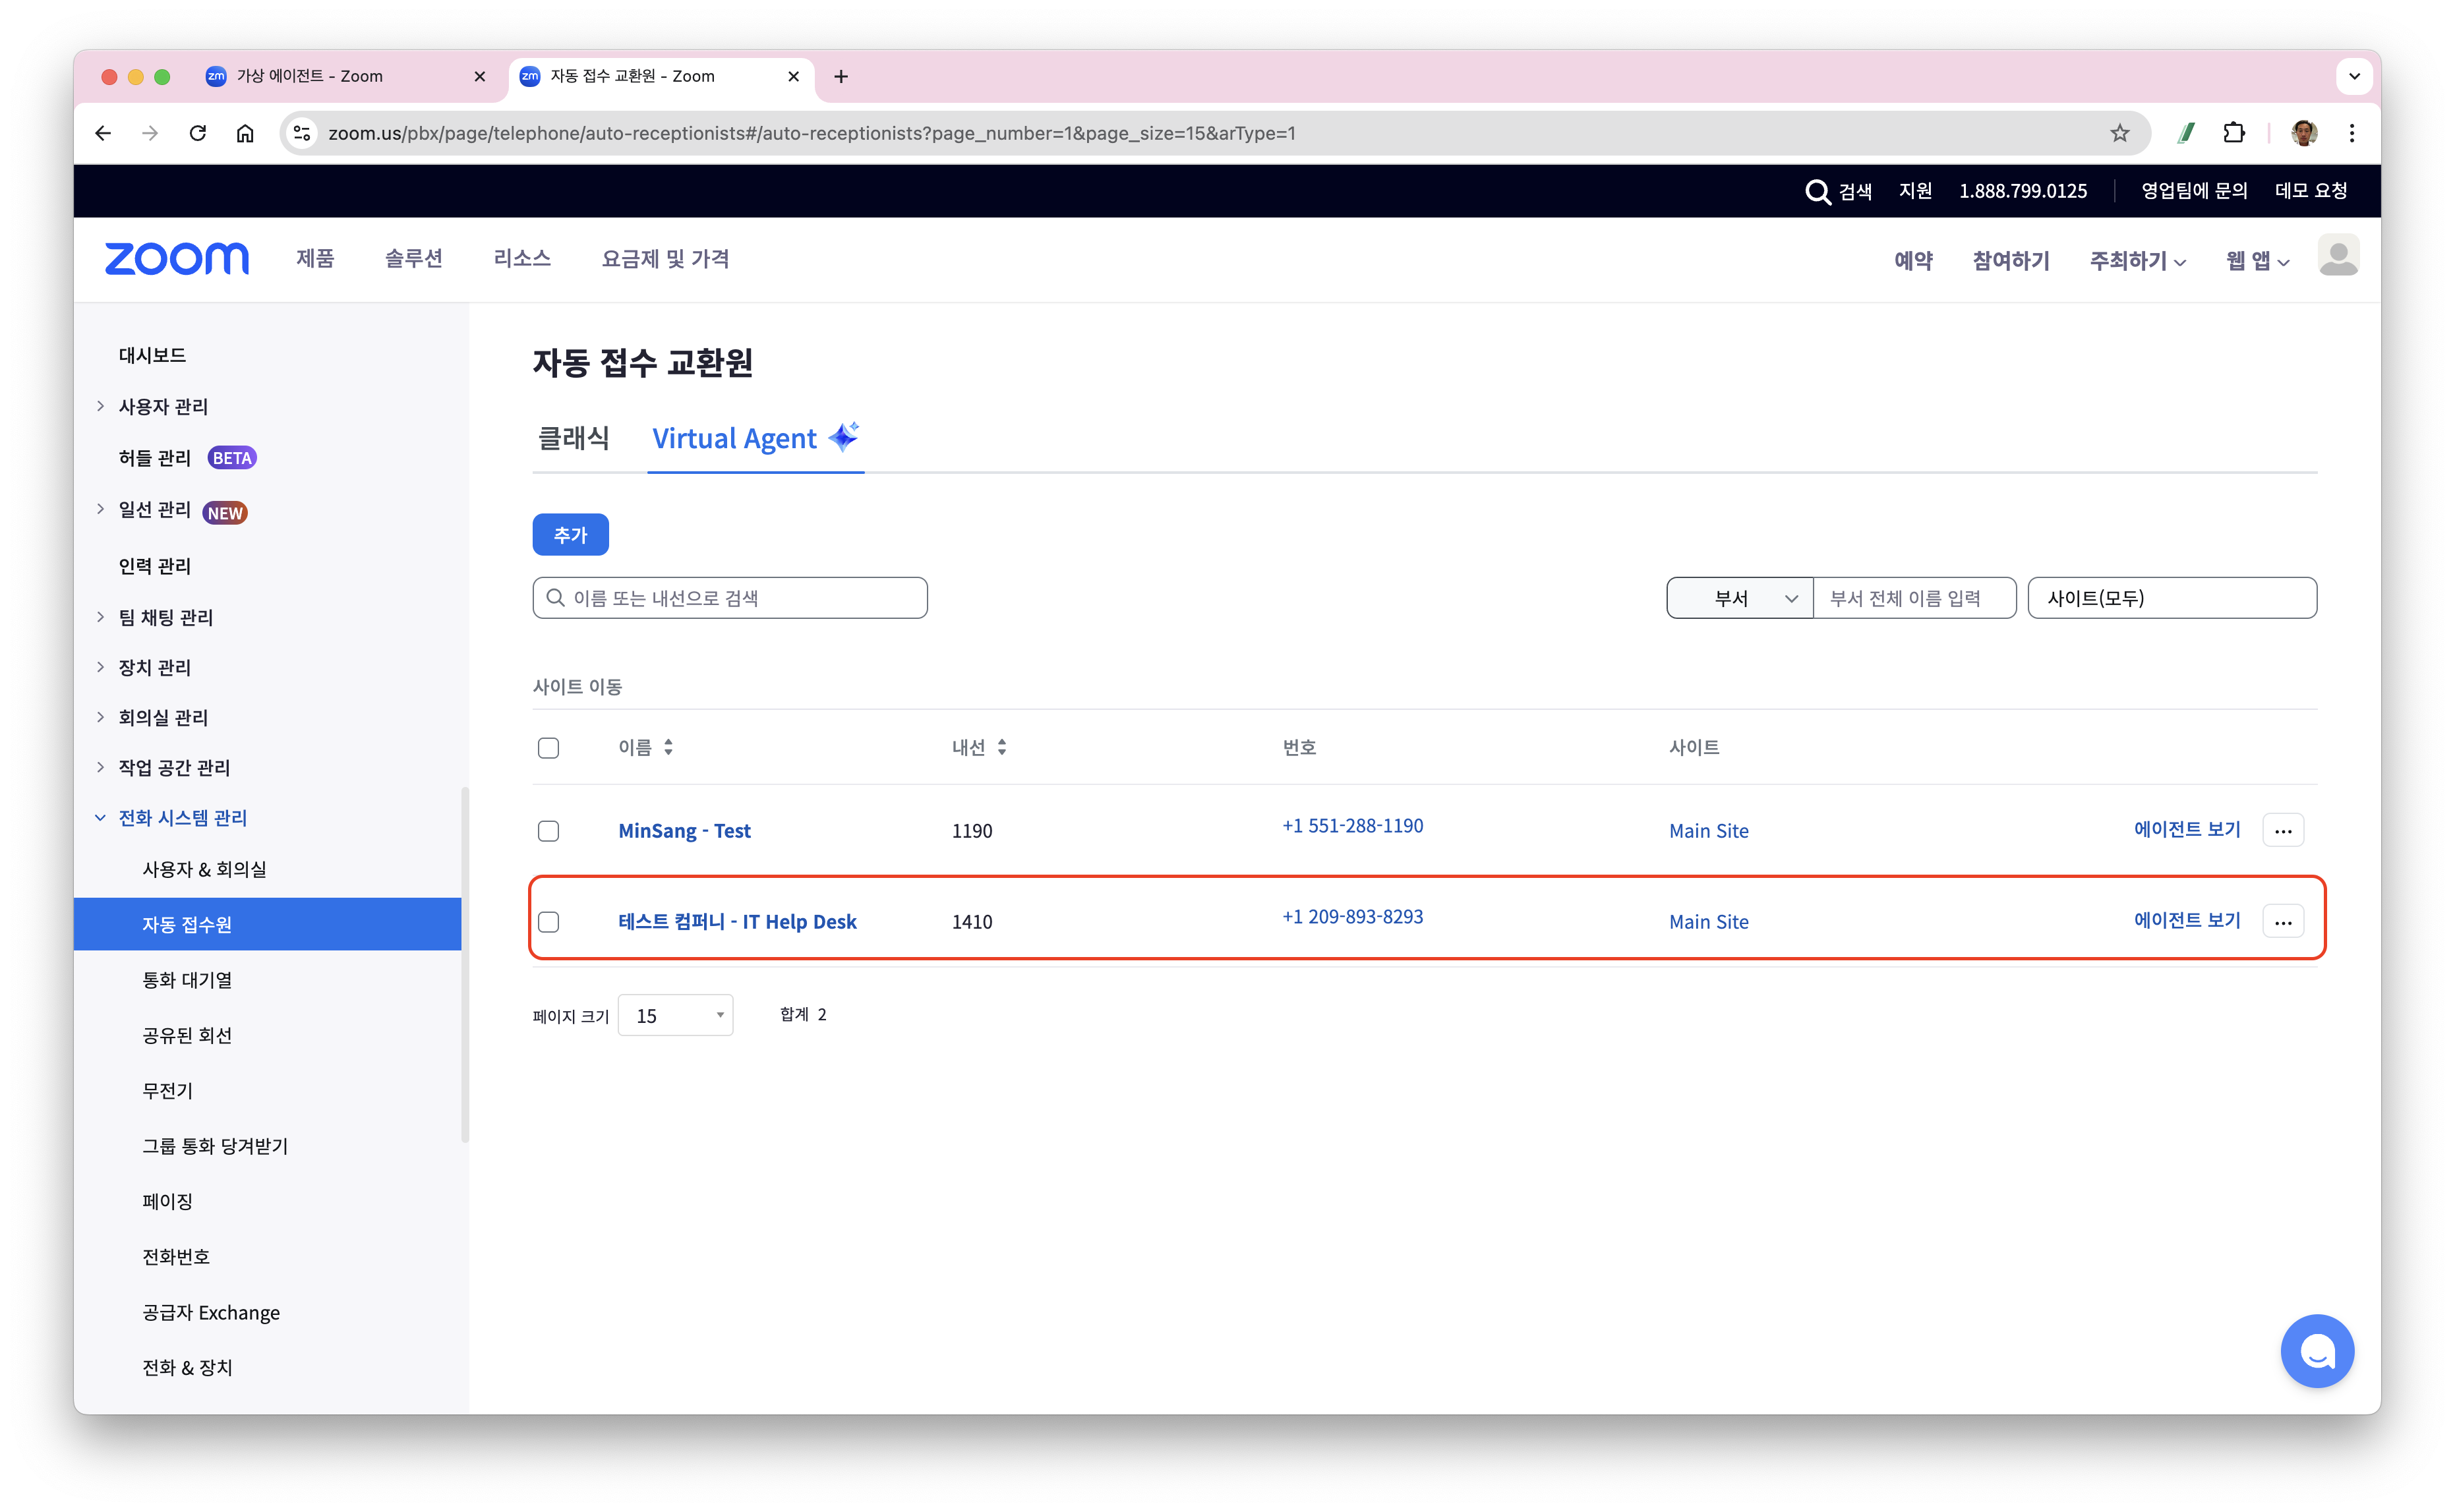
Task: Click the sidebar scrollbar
Action: tap(465, 965)
